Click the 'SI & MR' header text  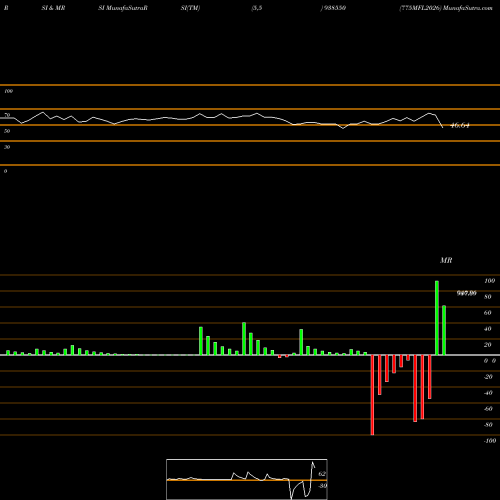coord(53,8)
